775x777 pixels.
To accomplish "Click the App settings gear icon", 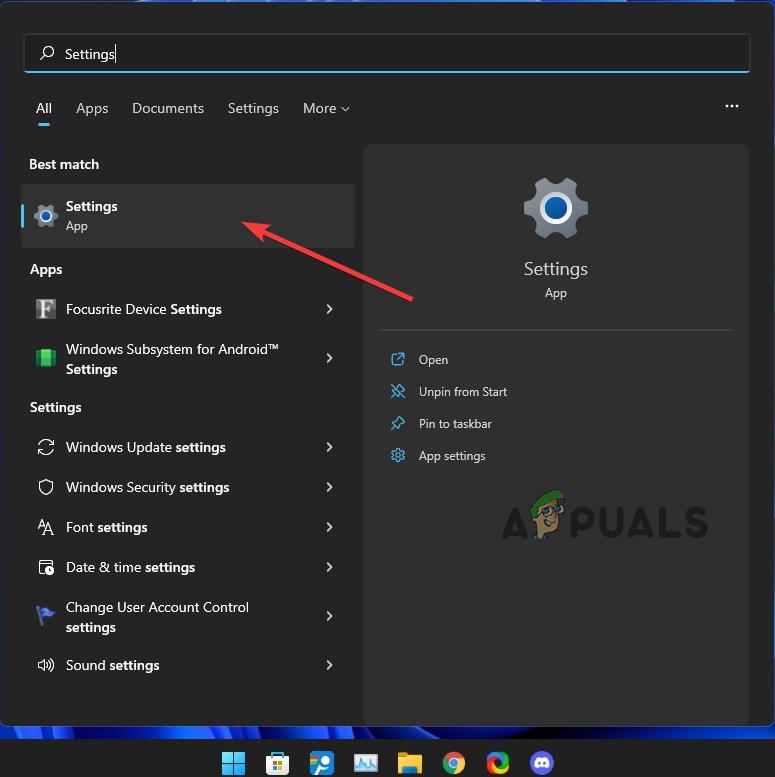I will [398, 455].
